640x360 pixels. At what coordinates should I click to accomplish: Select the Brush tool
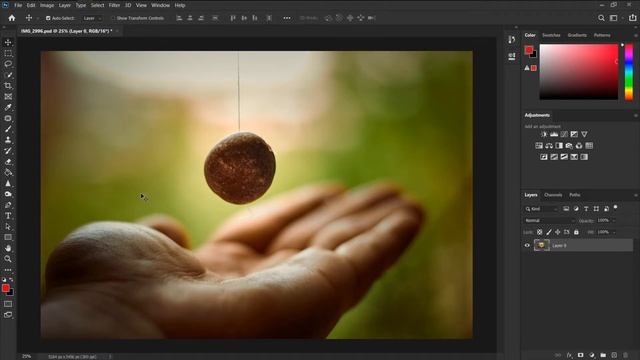coord(8,129)
